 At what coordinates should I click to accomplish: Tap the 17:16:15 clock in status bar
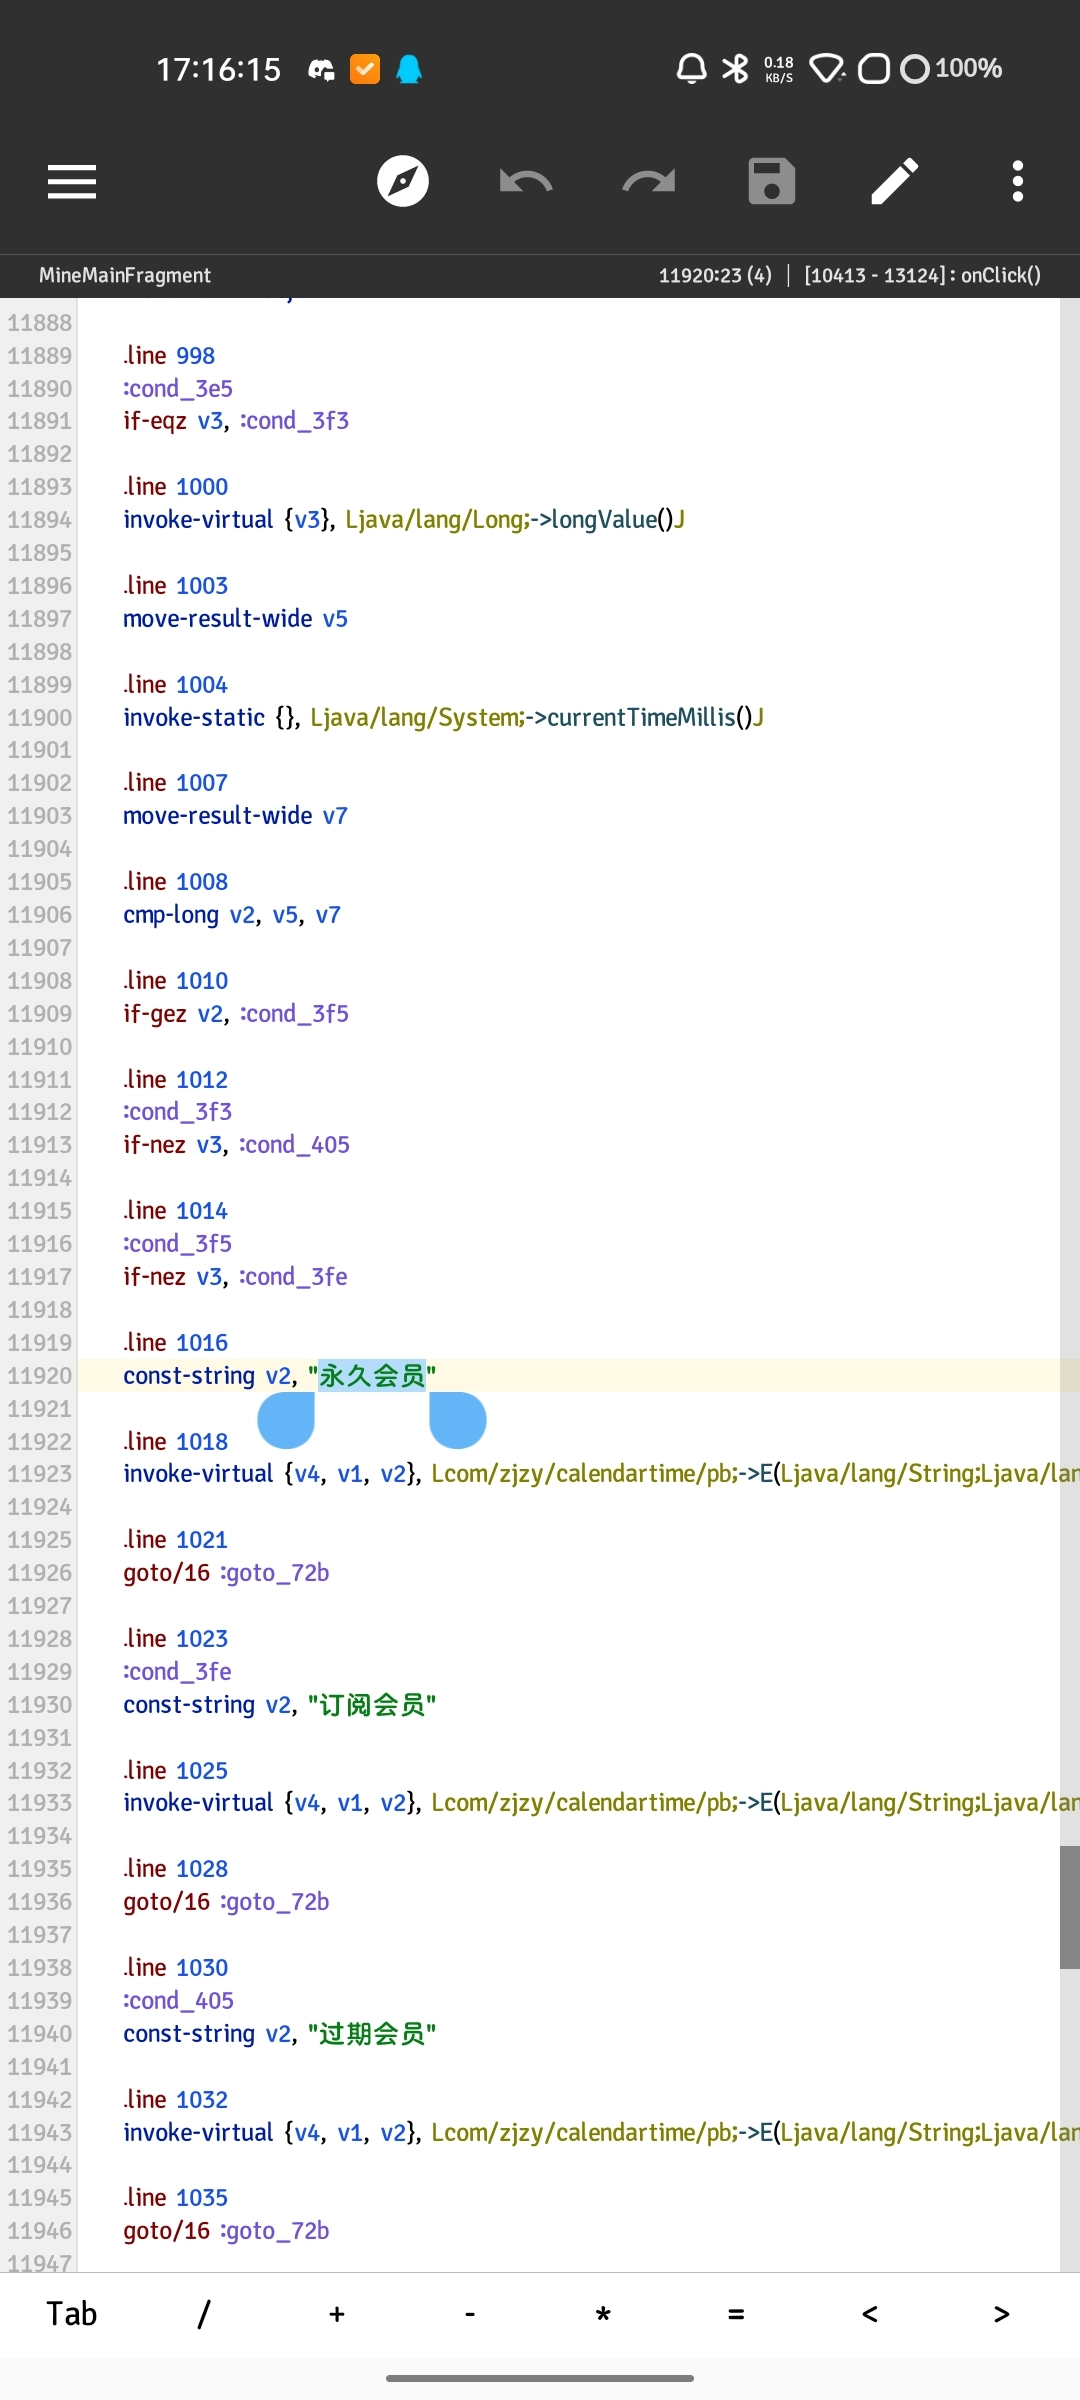coord(219,69)
